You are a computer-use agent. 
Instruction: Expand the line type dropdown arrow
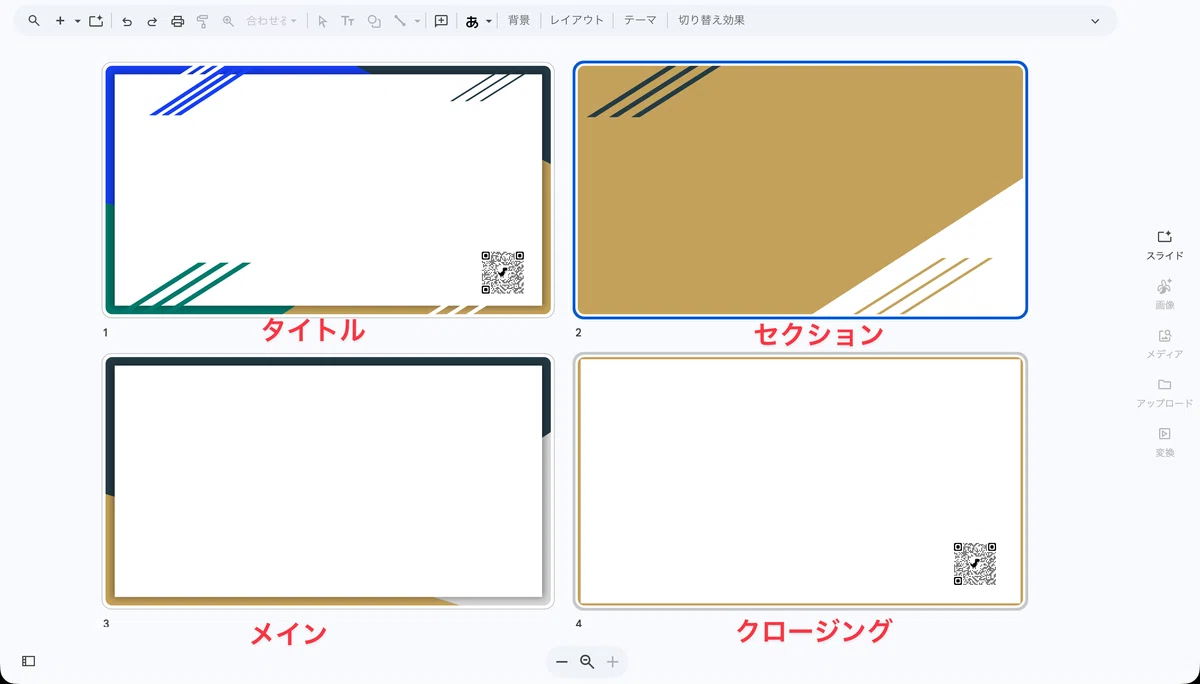tap(417, 20)
